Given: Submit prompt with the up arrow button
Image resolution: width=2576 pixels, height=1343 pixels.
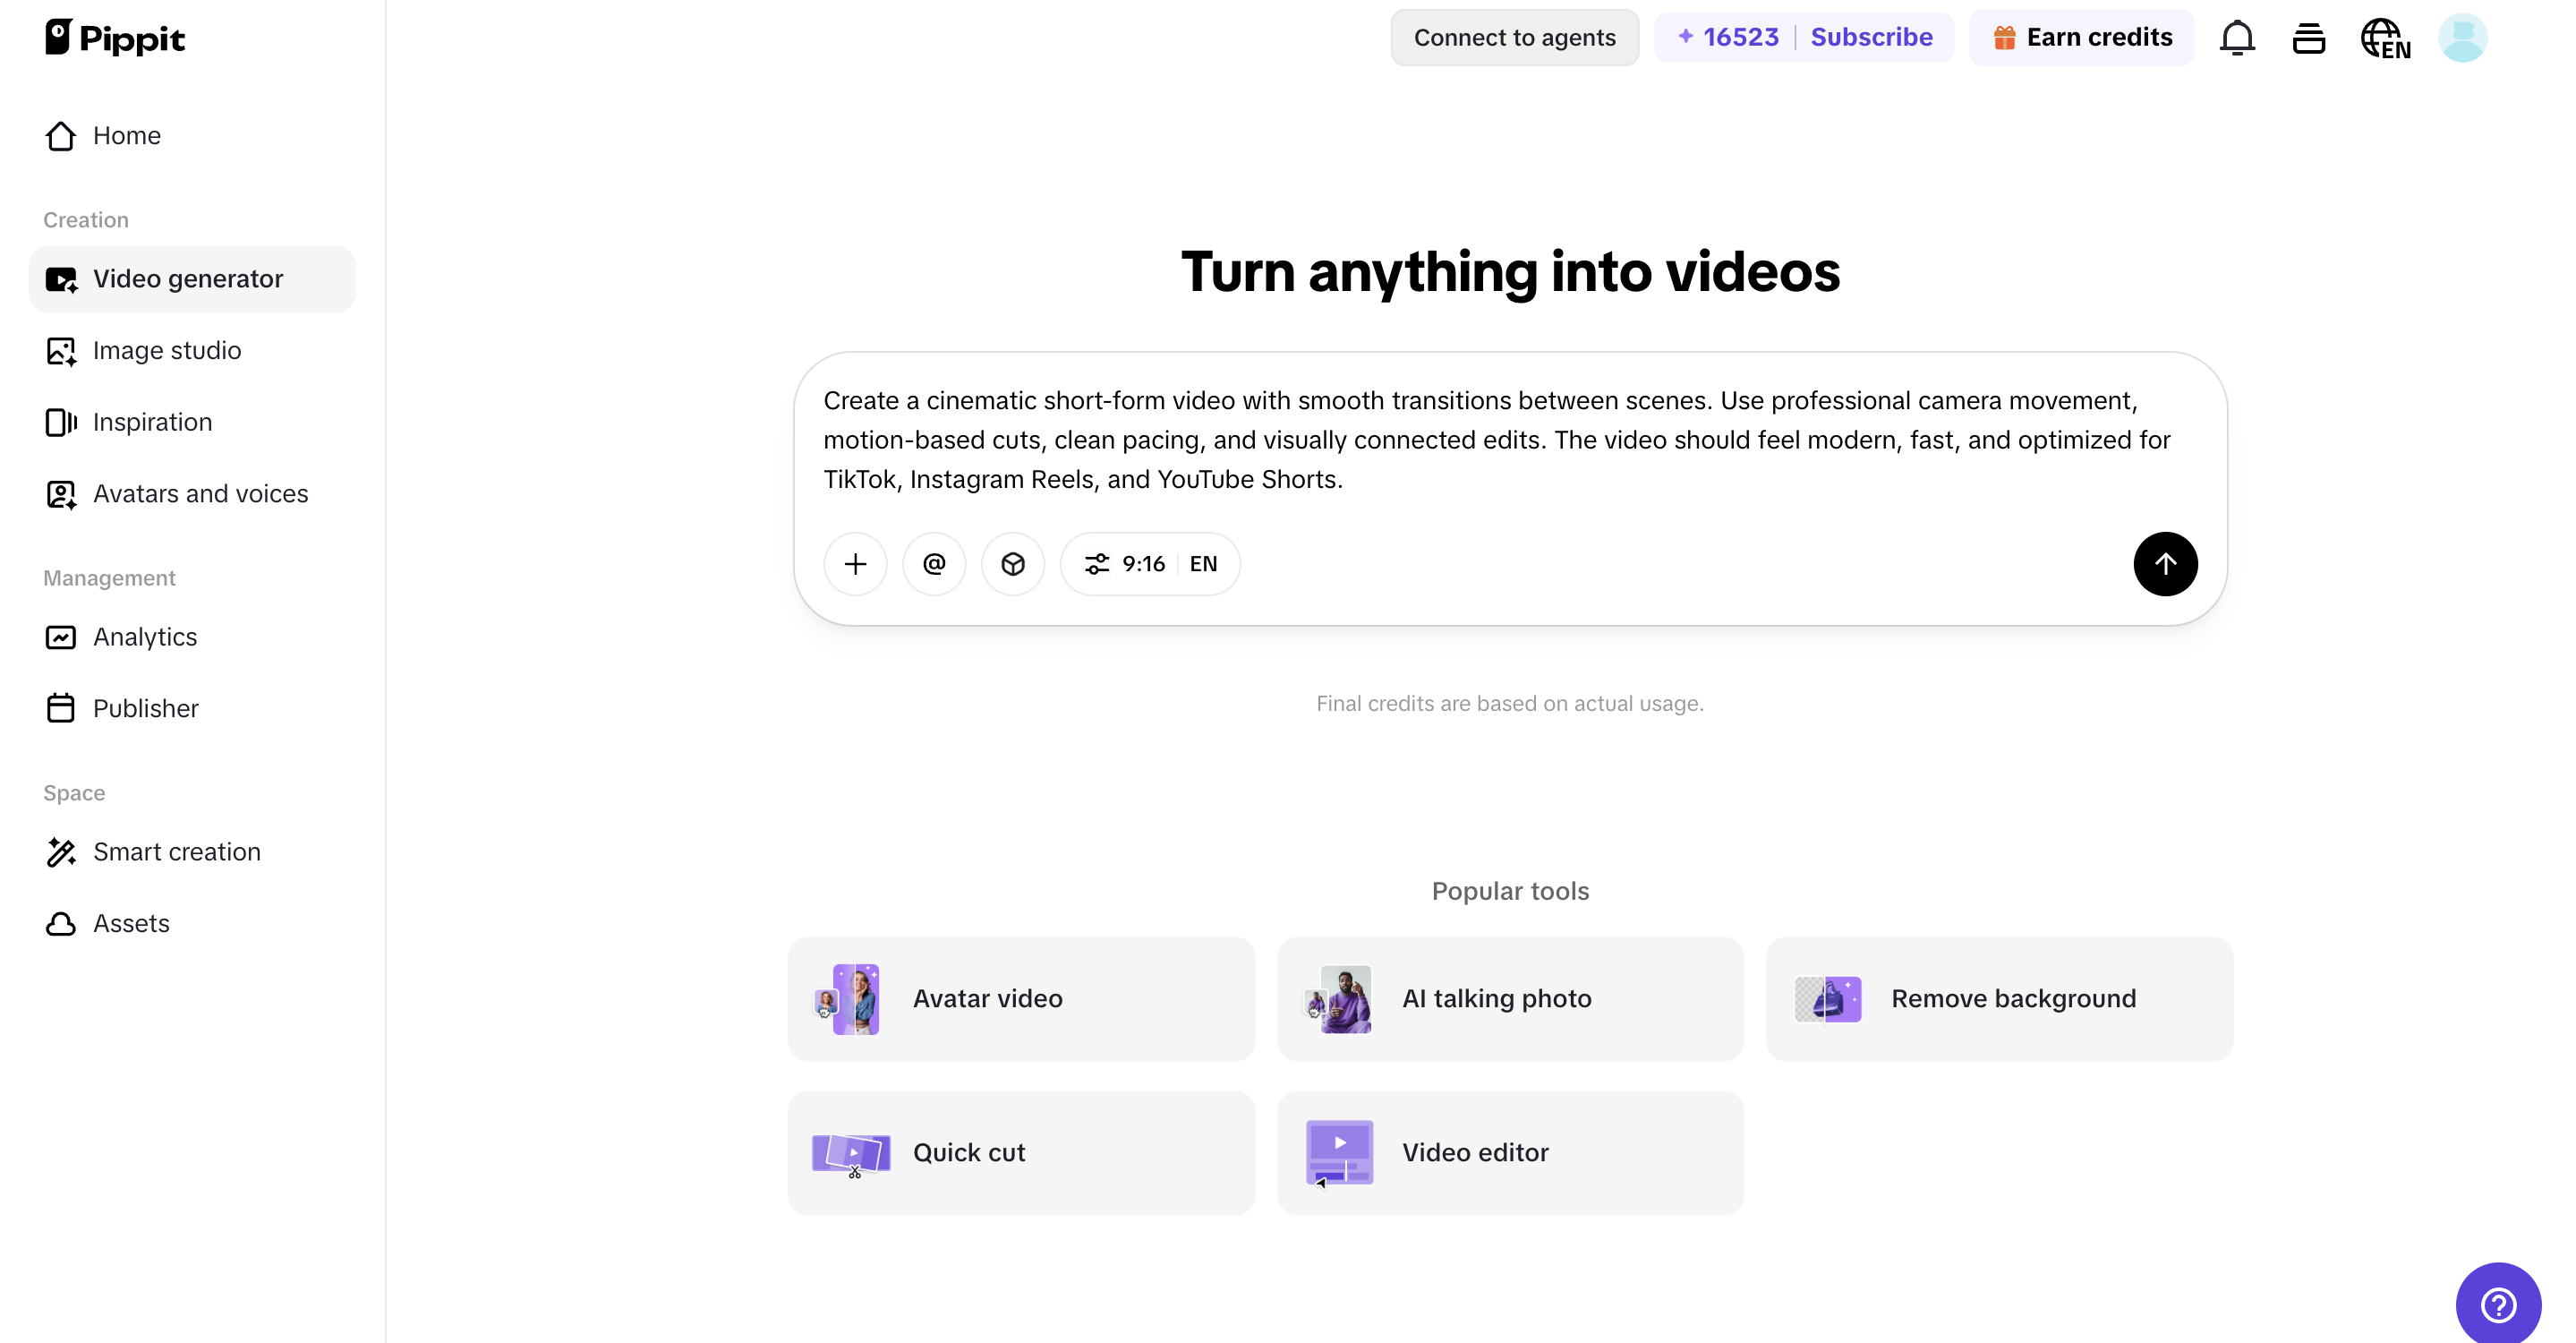Looking at the screenshot, I should coord(2165,564).
